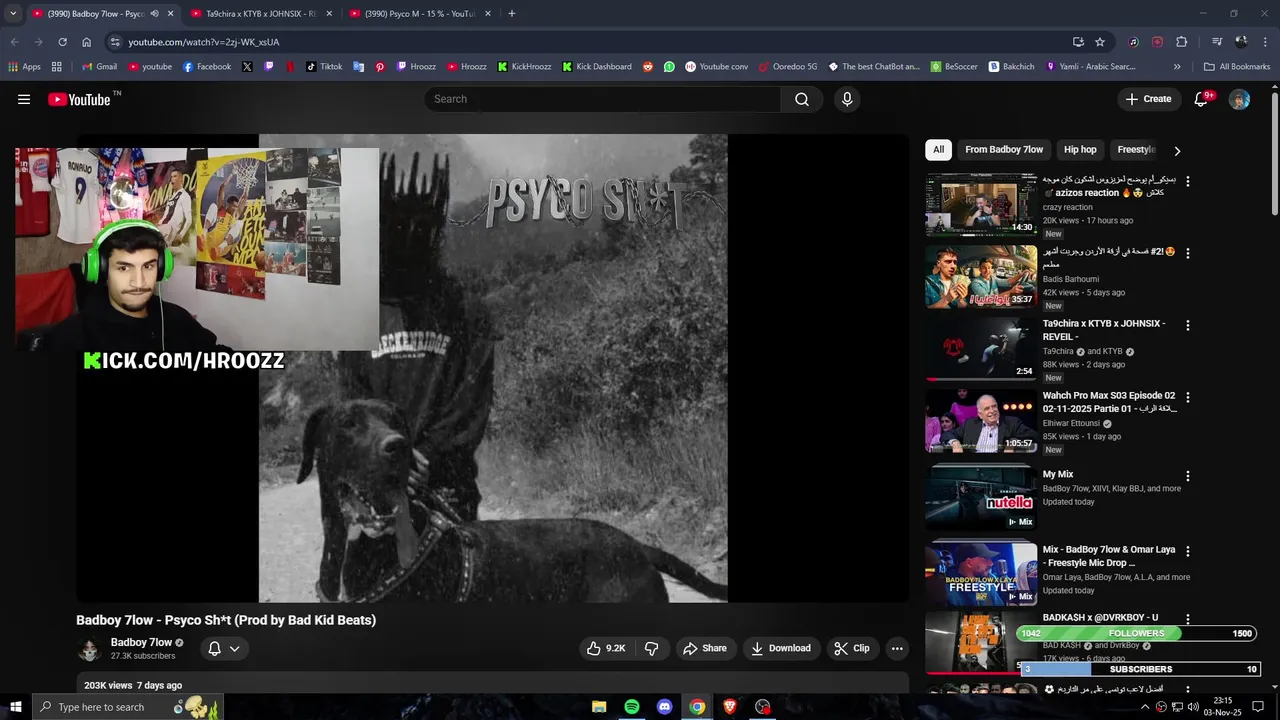This screenshot has width=1280, height=720.
Task: Open the Tiktok bookmark
Action: point(324,67)
